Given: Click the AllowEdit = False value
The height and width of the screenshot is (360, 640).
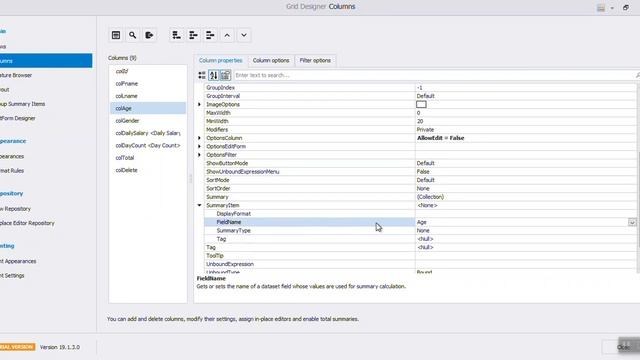Looking at the screenshot, I should (x=440, y=138).
